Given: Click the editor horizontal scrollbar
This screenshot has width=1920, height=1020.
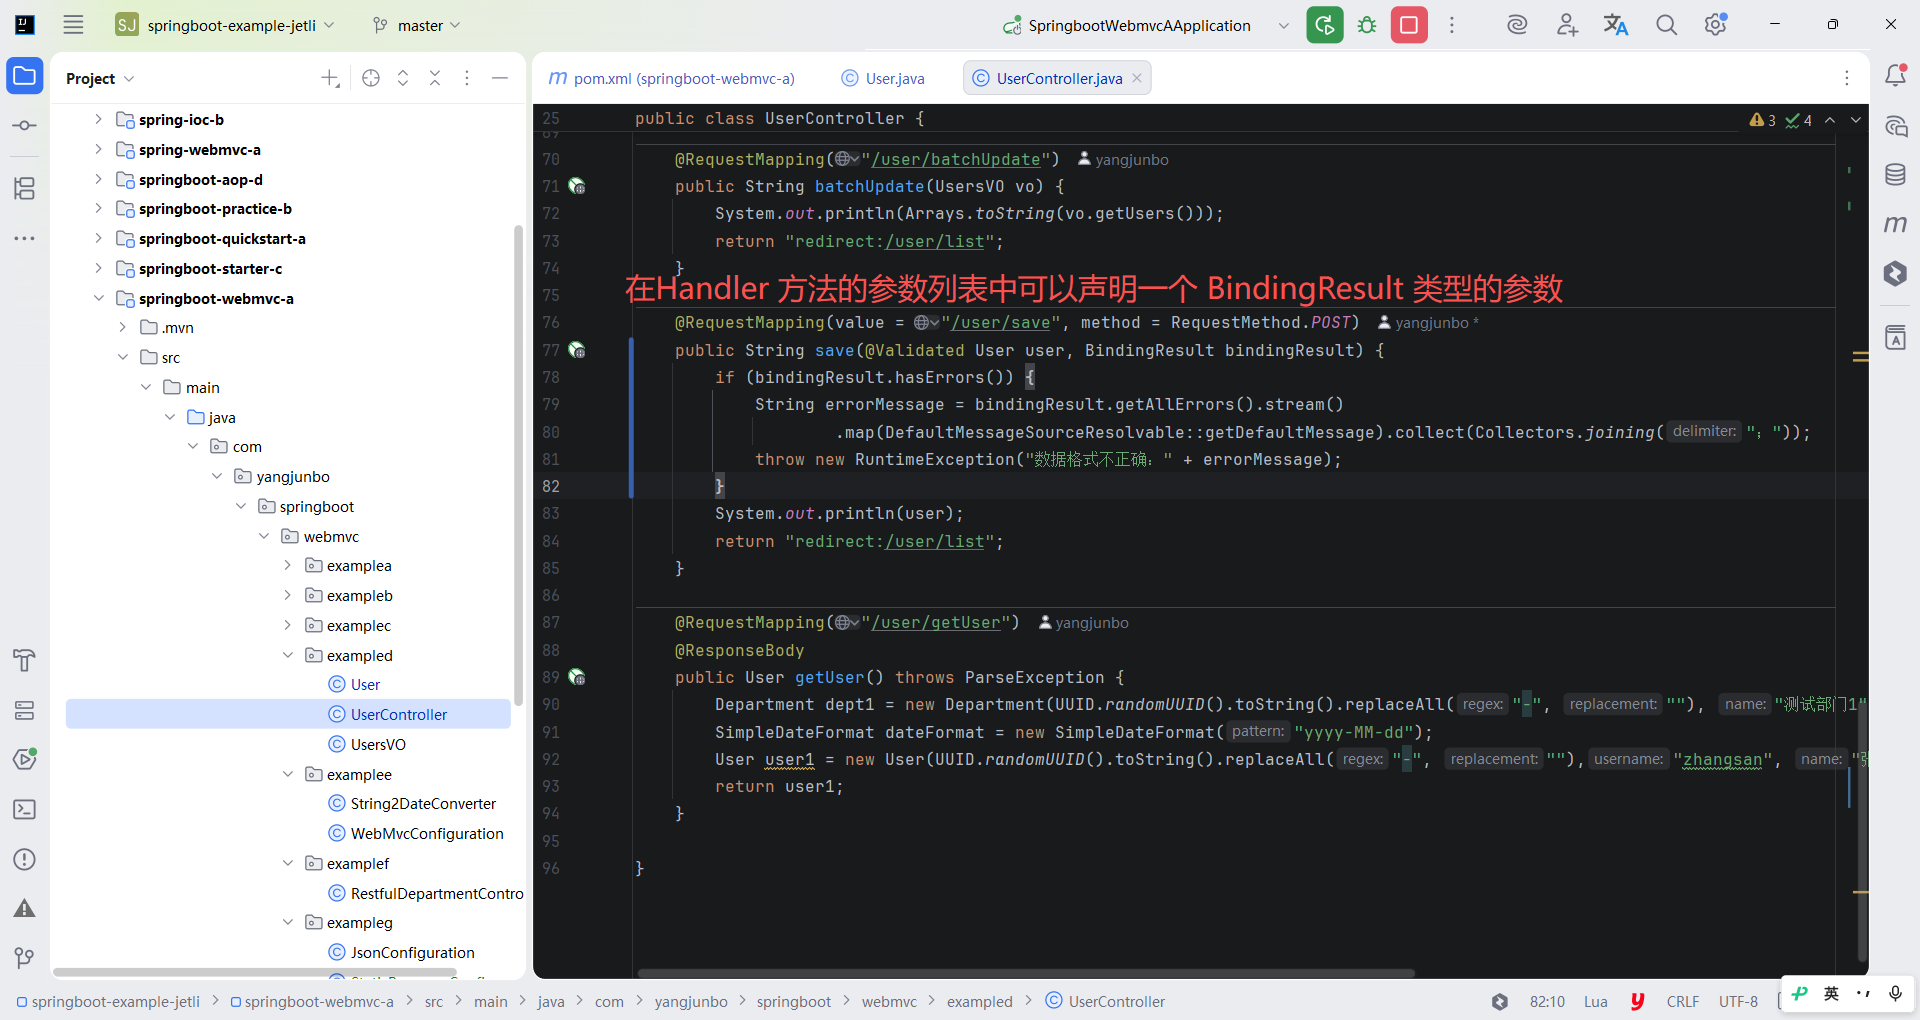Looking at the screenshot, I should [x=1026, y=973].
